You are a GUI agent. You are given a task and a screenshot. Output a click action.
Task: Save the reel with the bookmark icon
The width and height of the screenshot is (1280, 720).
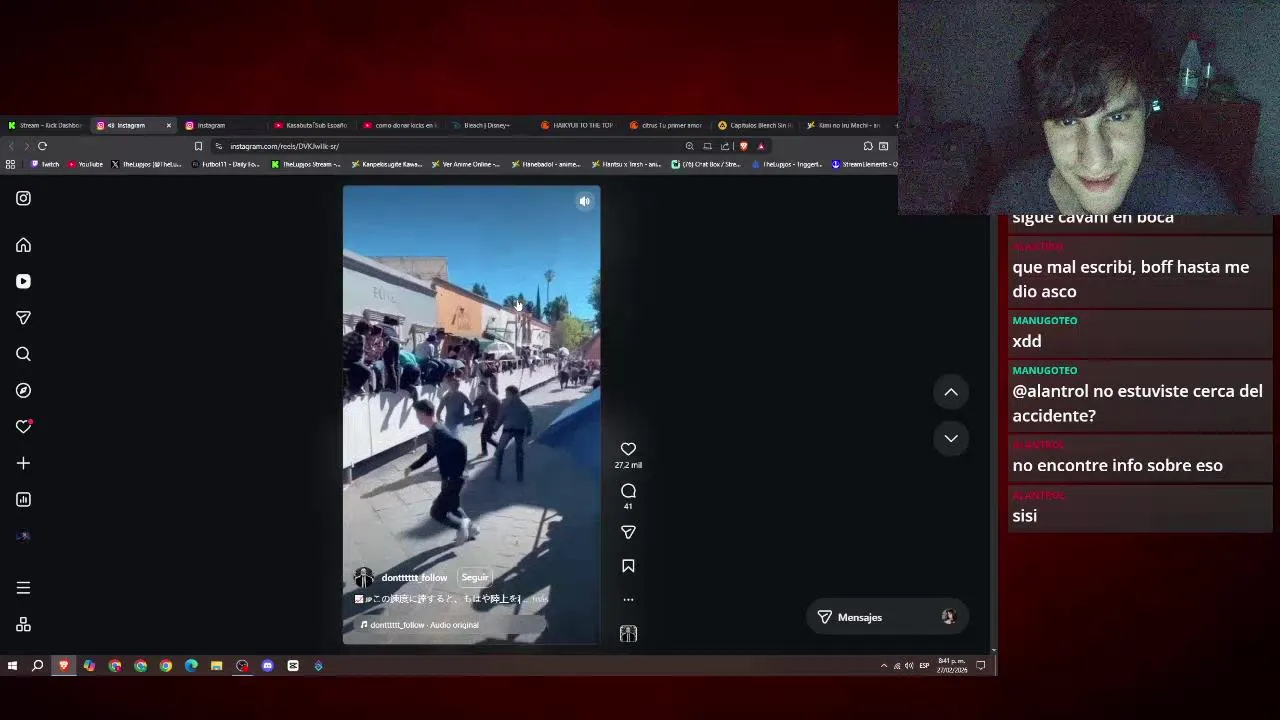pyautogui.click(x=628, y=566)
